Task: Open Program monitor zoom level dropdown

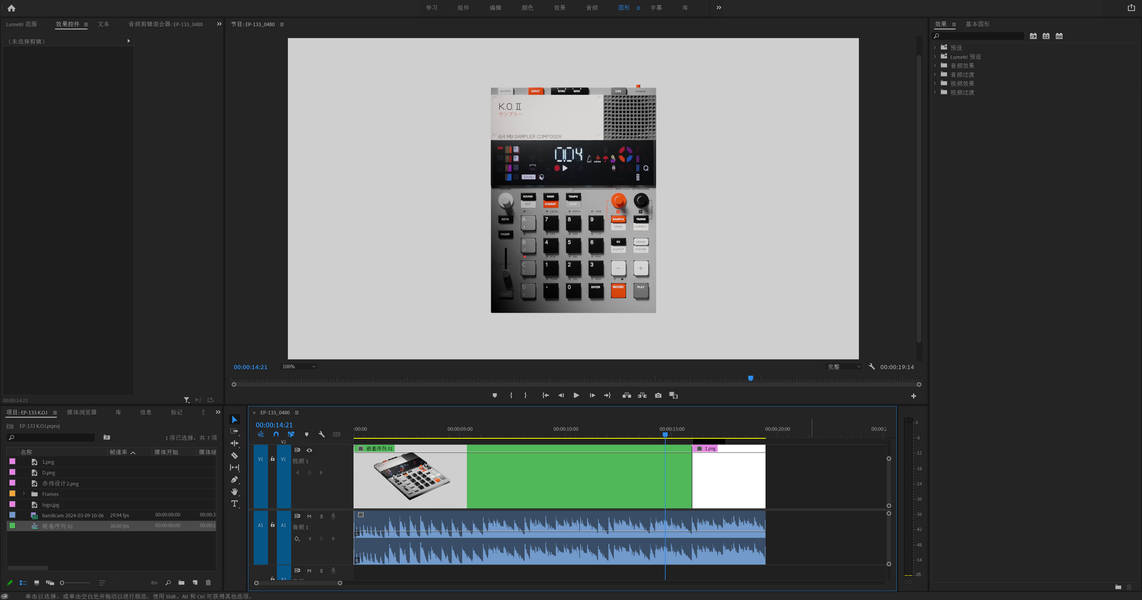Action: point(299,366)
